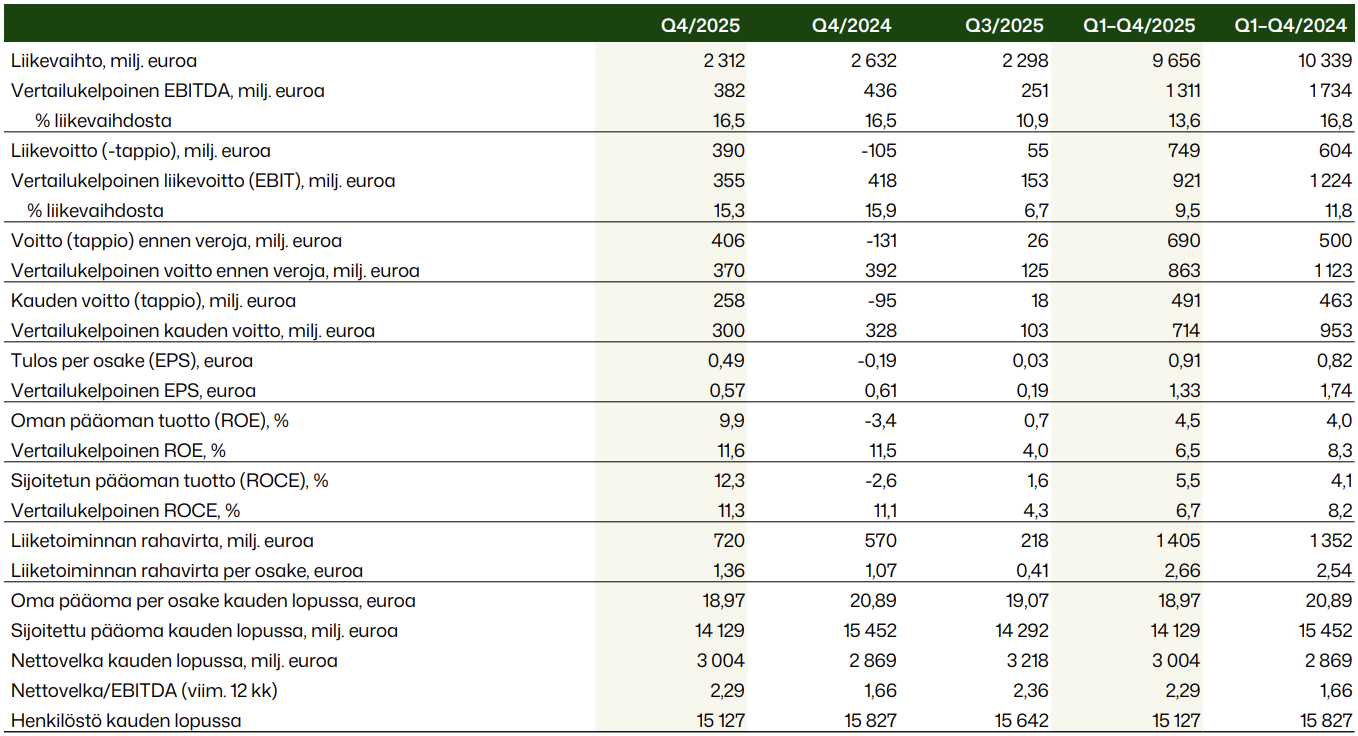1358x736 pixels.
Task: Select Liiketoiminnan rahavirta value 720 in Q4/2025
Action: (730, 541)
